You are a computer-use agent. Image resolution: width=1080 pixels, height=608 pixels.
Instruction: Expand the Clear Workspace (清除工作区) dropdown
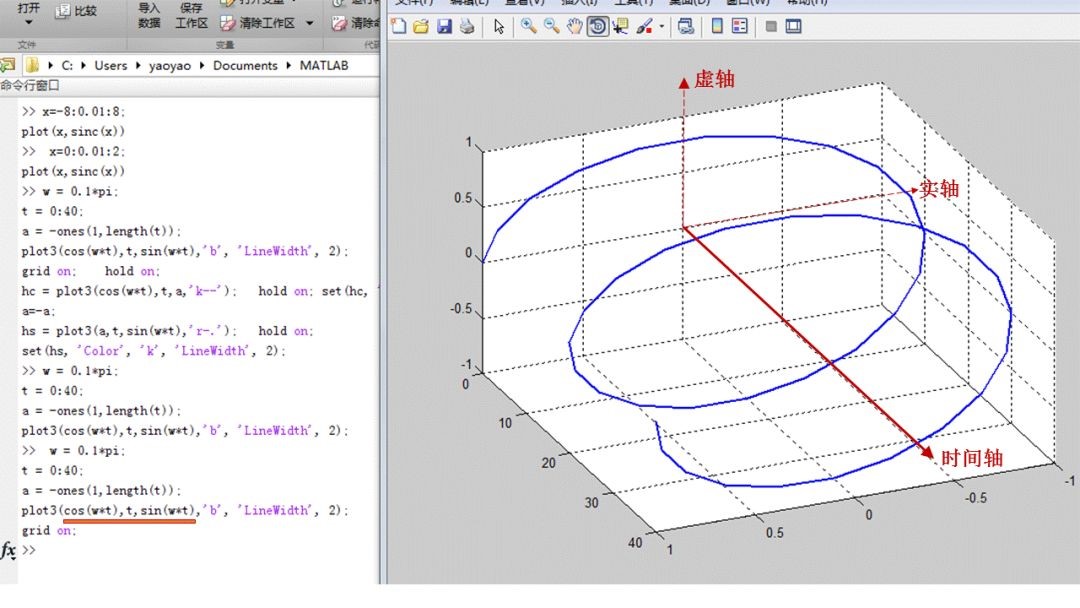[x=308, y=23]
